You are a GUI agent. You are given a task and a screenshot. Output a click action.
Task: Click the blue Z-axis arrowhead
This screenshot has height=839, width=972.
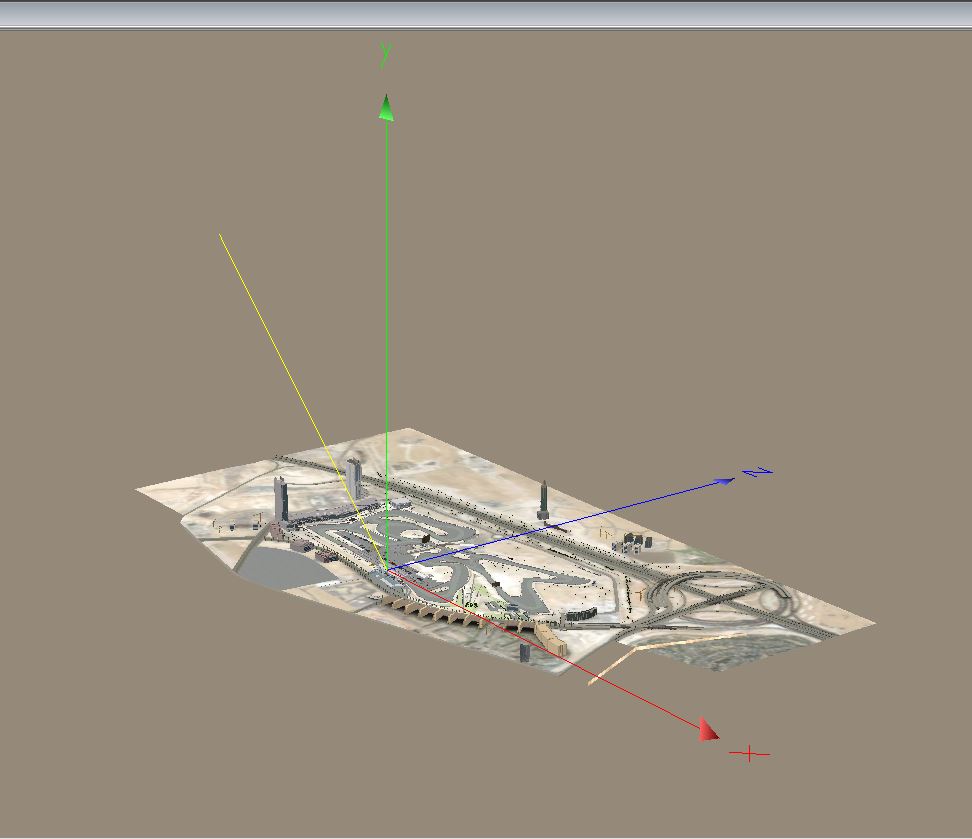[723, 481]
